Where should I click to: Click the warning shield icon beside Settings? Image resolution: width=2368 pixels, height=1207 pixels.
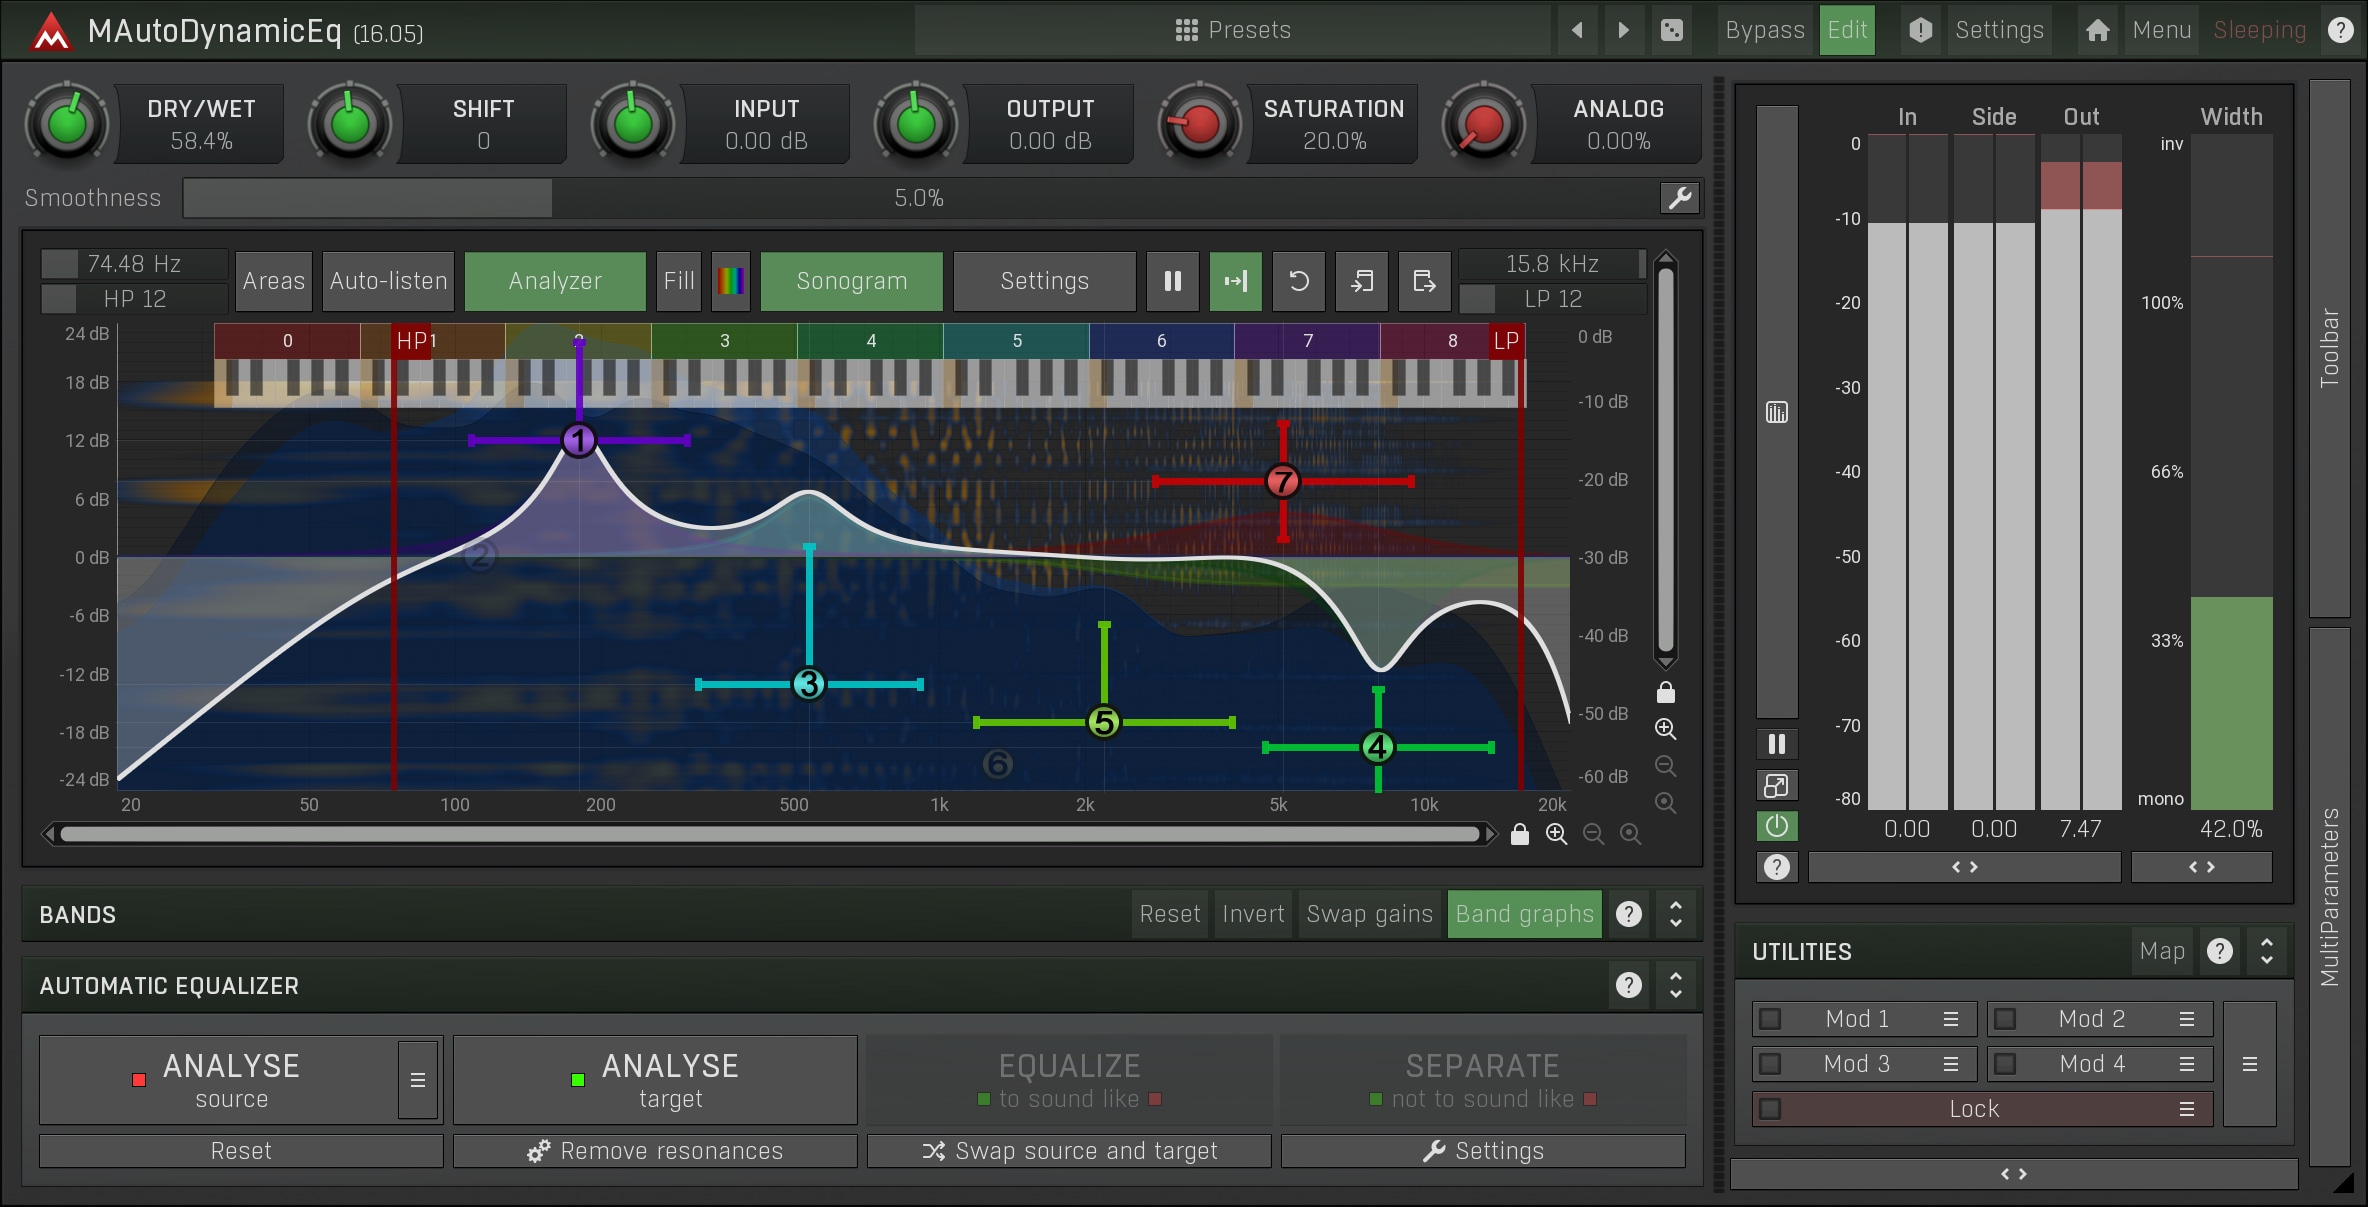coord(1920,30)
